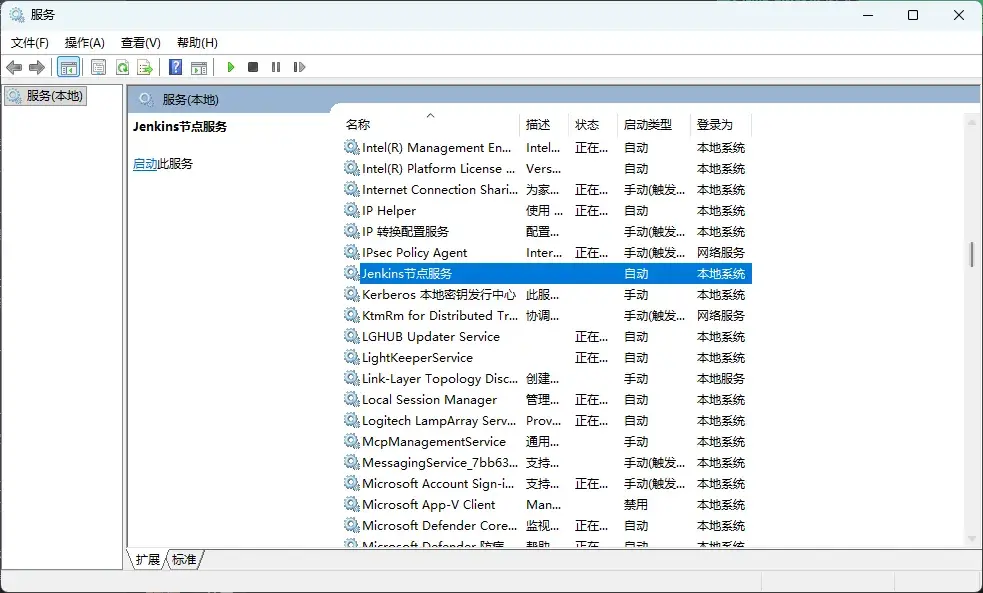
Task: Toggle the show/hide console tree button
Action: point(68,67)
